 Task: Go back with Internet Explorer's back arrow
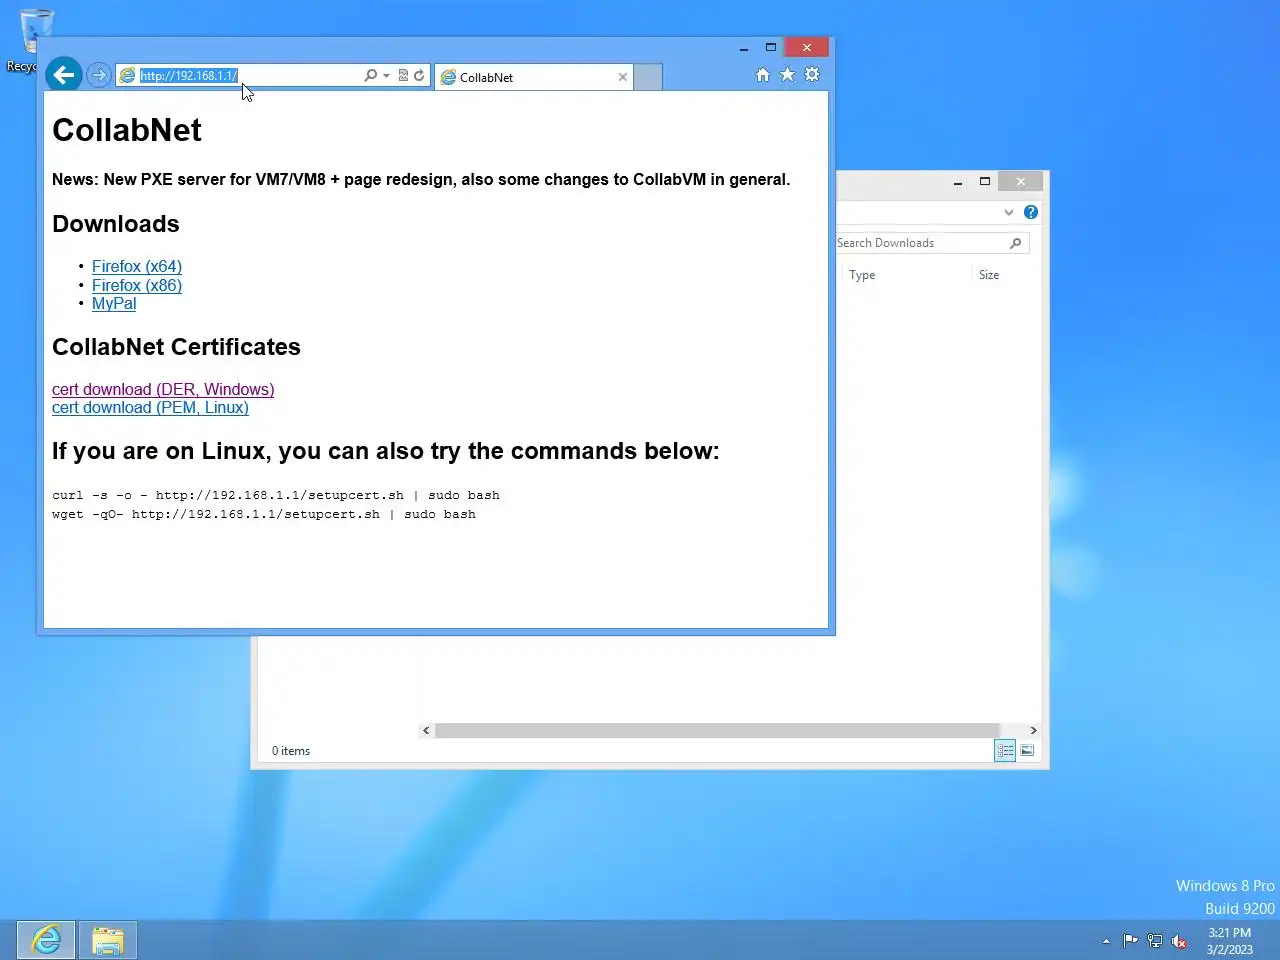(64, 74)
